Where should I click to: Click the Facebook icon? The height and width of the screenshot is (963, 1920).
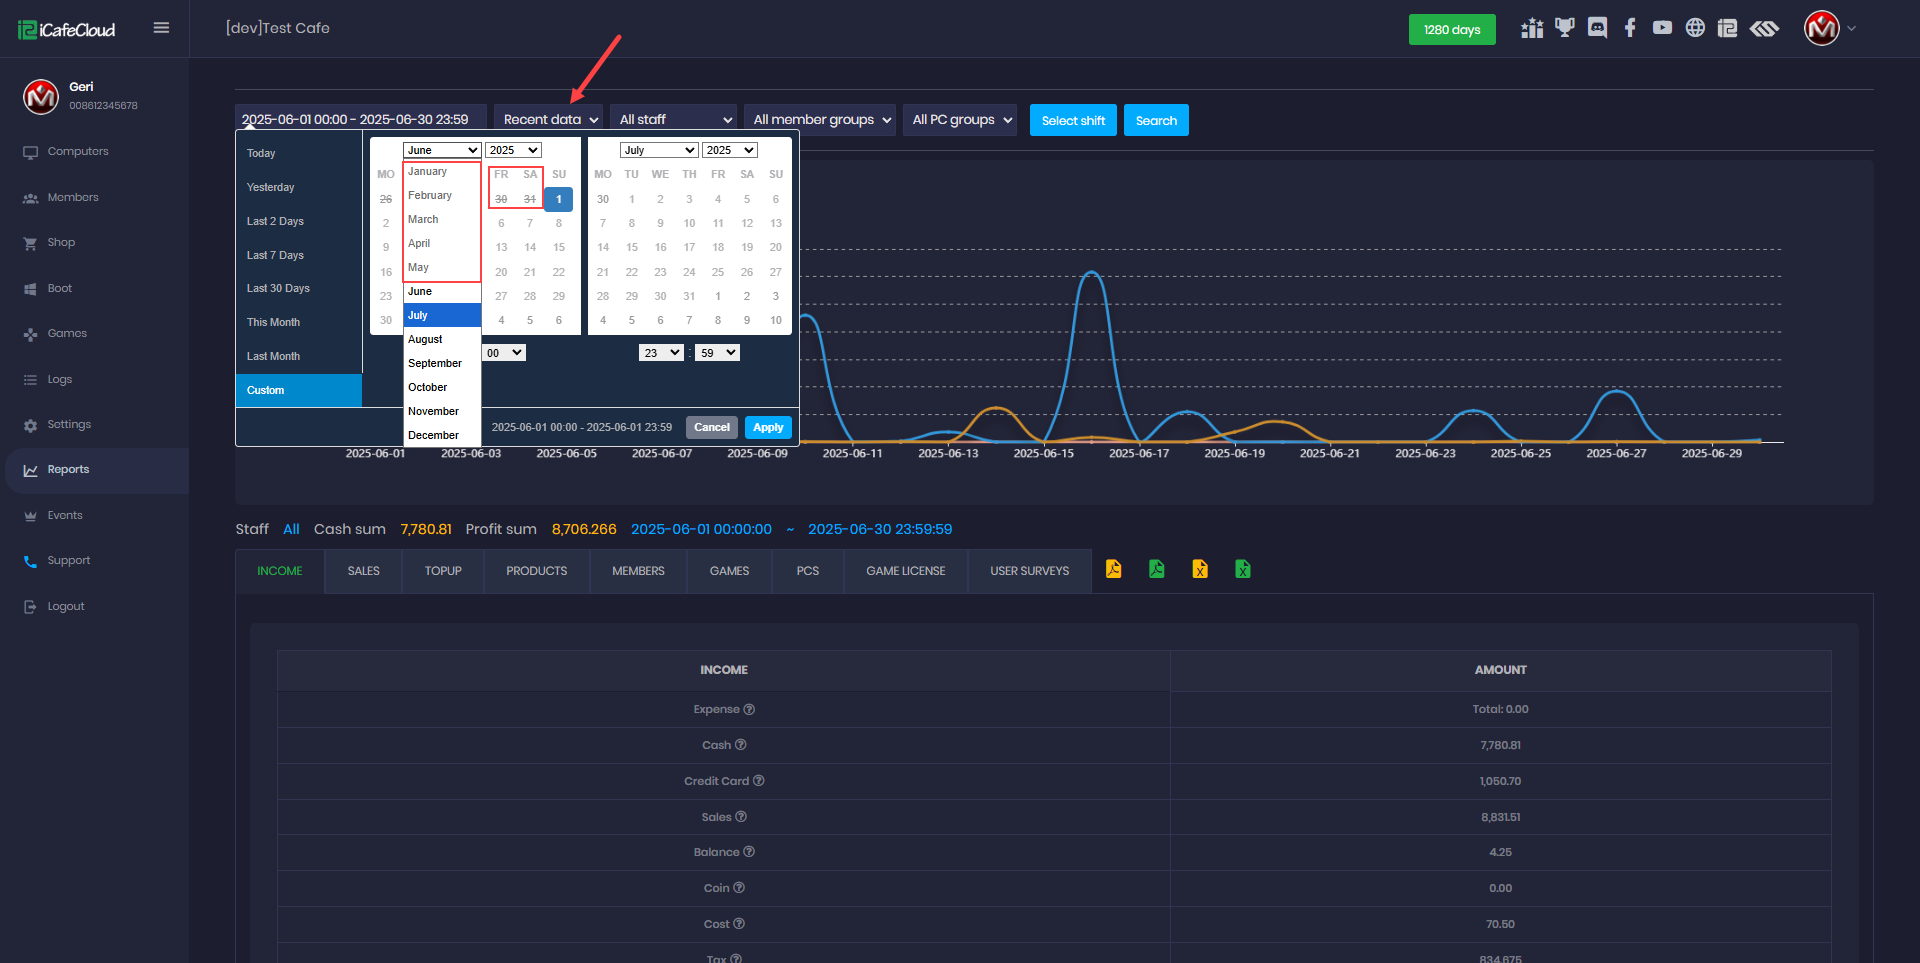coord(1630,28)
